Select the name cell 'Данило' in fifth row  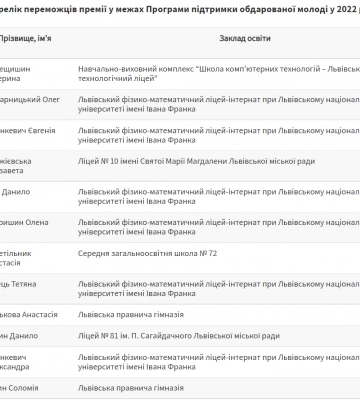click(15, 192)
